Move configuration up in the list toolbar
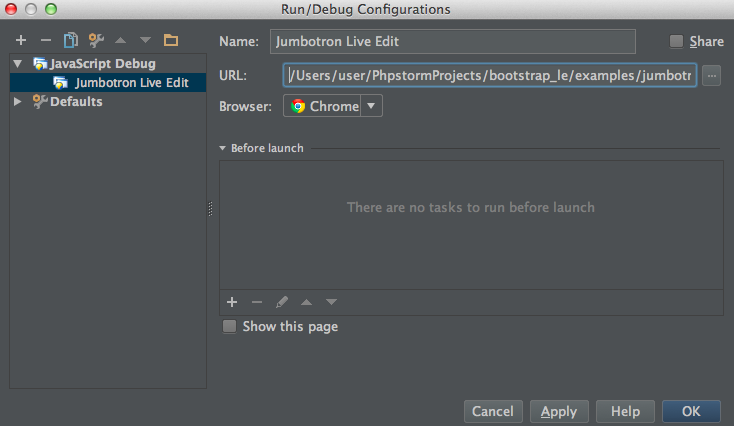 click(x=120, y=40)
